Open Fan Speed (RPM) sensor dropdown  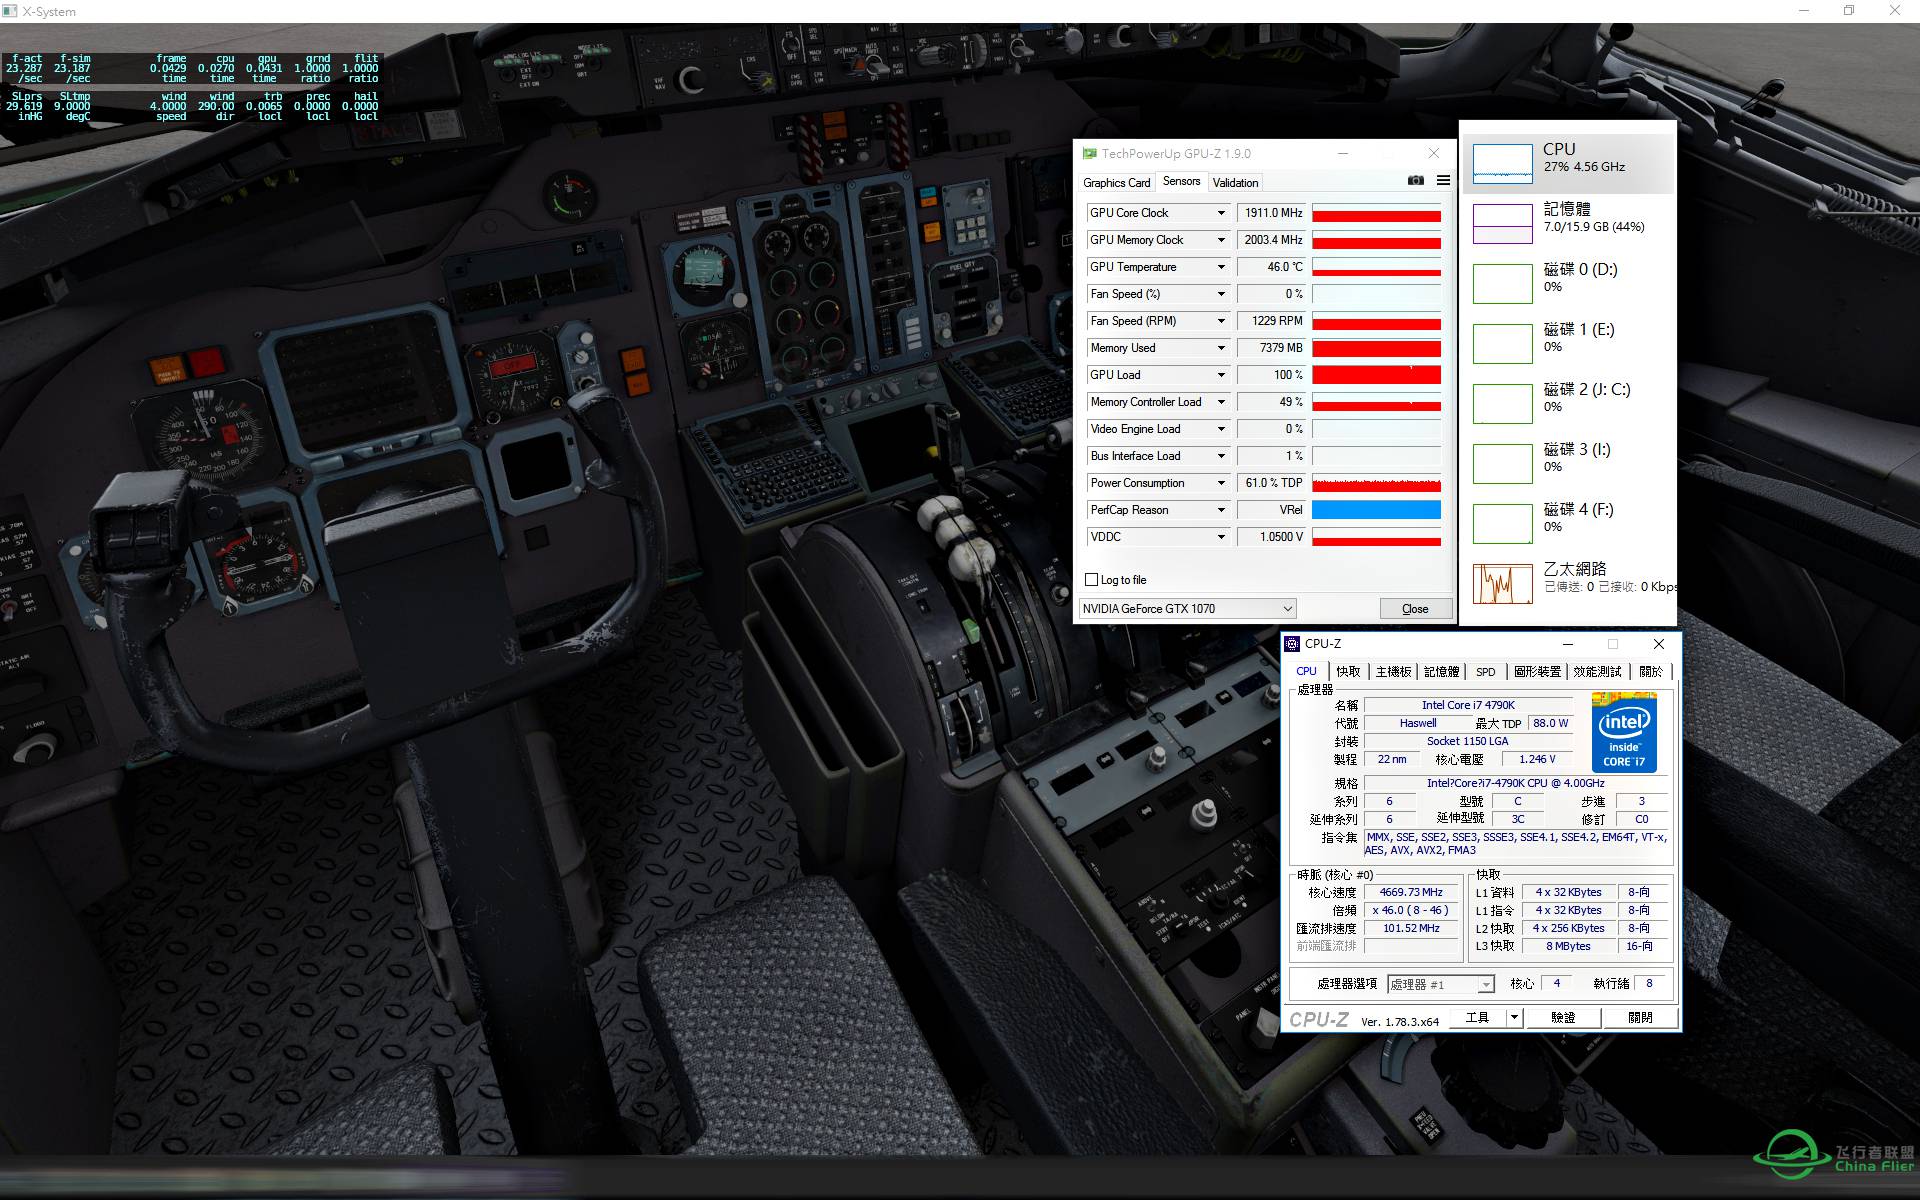point(1221,321)
